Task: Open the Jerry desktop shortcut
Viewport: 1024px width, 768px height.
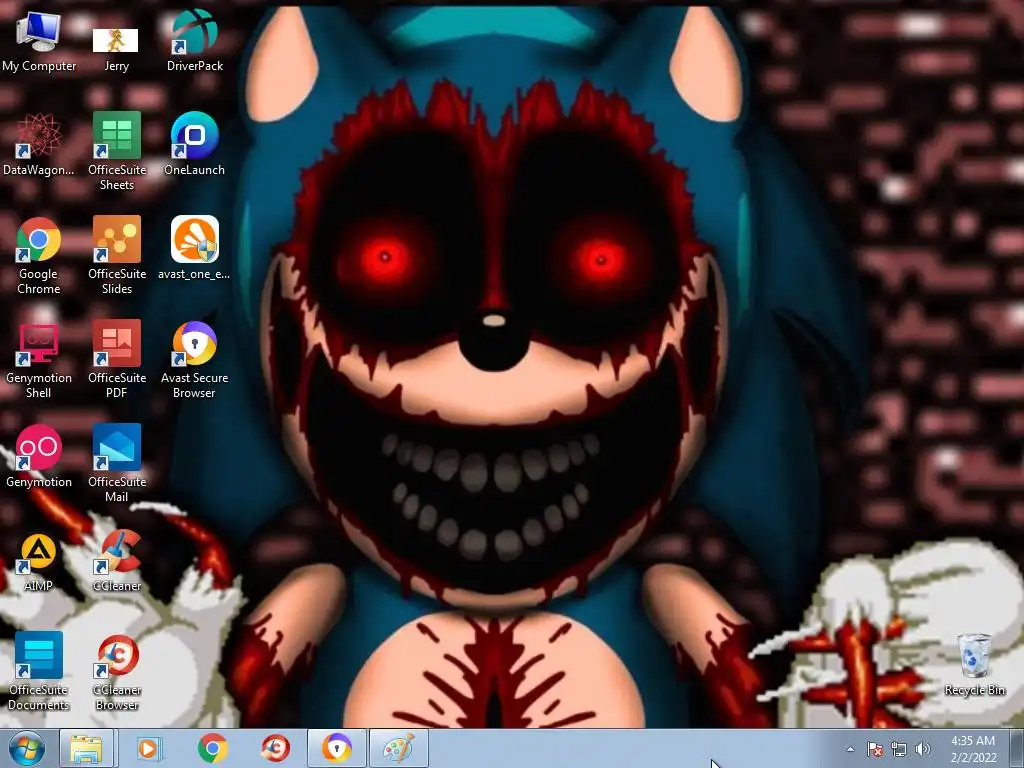Action: click(116, 49)
